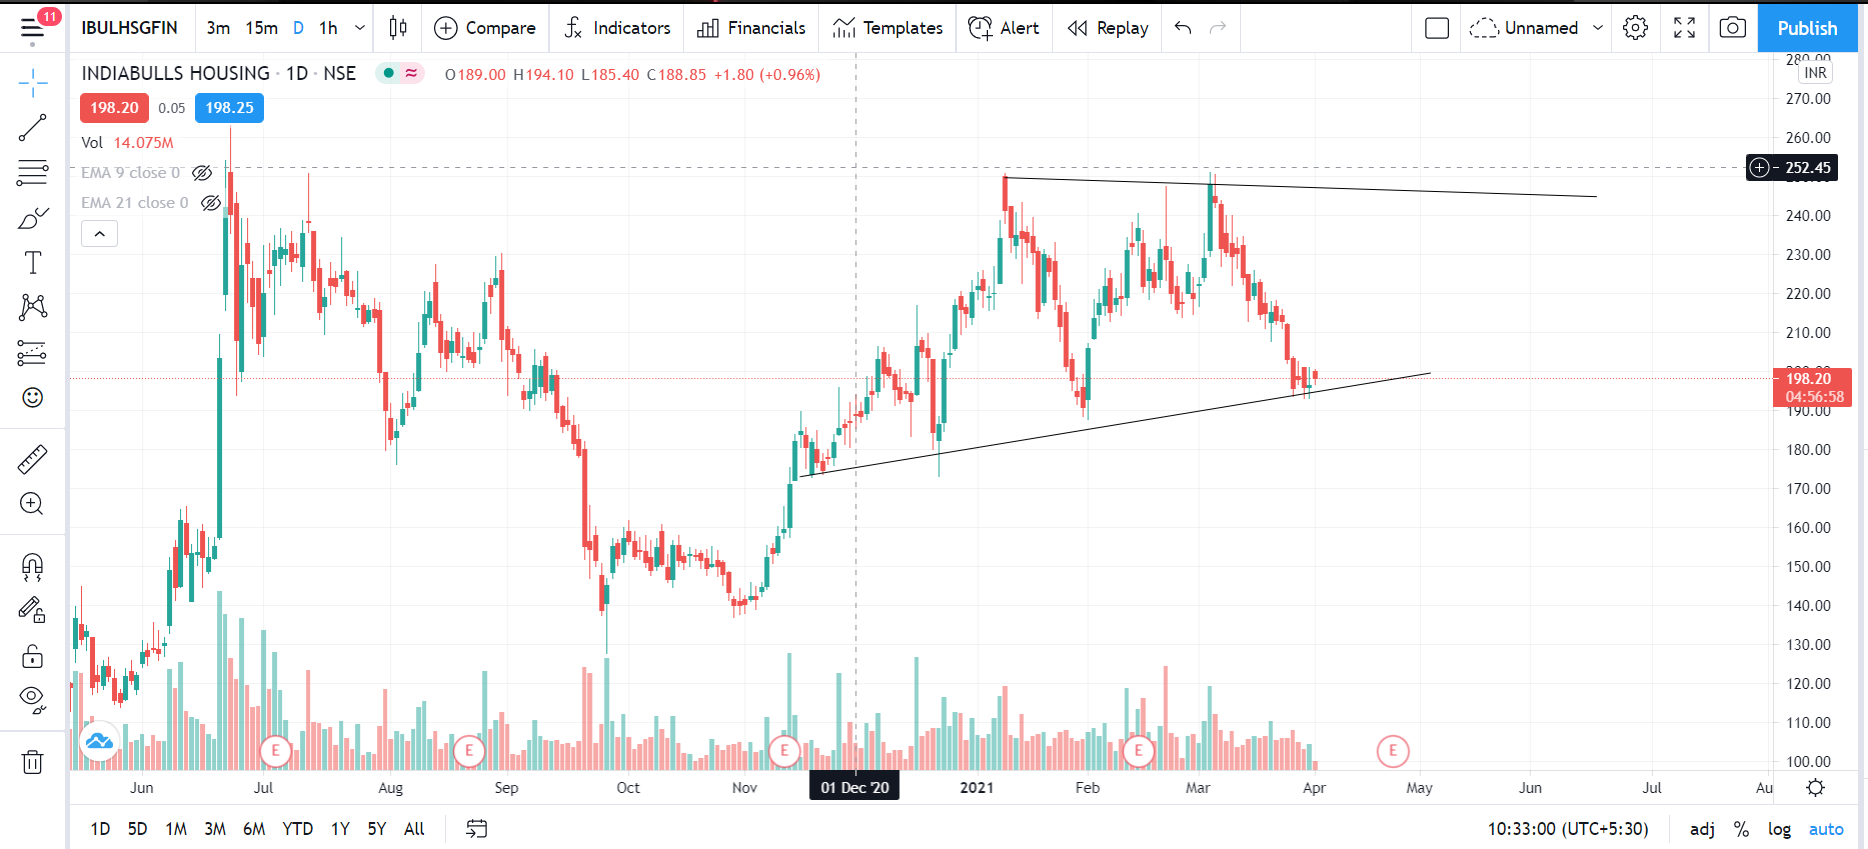Viewport: 1868px width, 849px height.
Task: Open the emoji icons tool
Action: point(33,398)
